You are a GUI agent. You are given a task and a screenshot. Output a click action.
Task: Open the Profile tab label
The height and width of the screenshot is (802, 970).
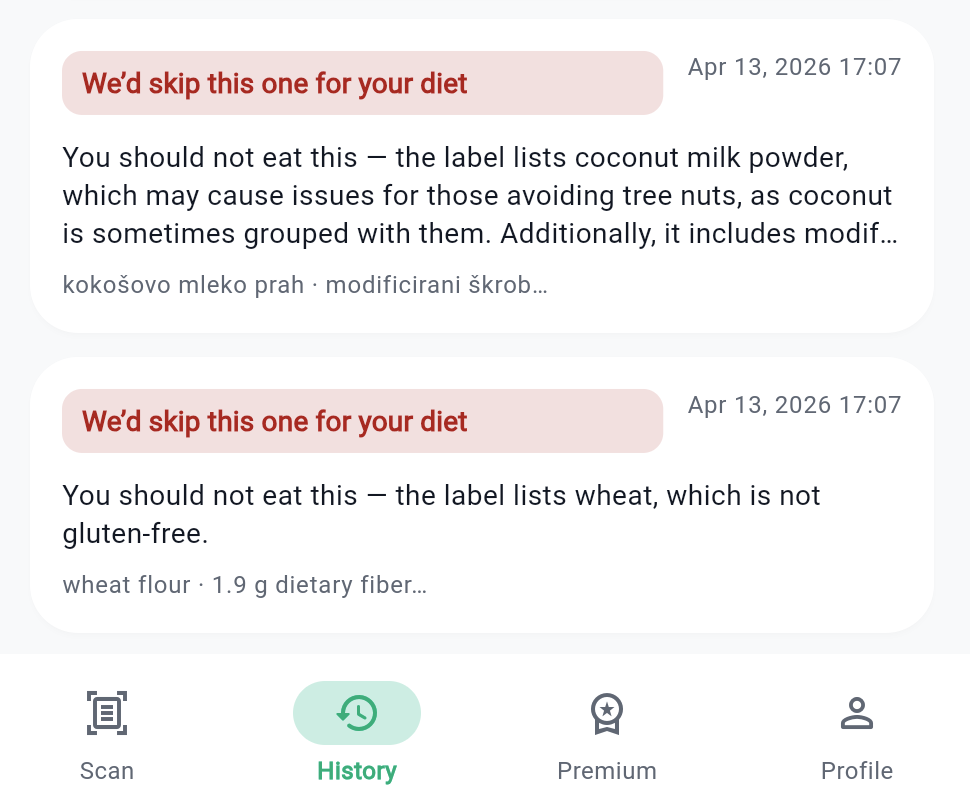(857, 771)
